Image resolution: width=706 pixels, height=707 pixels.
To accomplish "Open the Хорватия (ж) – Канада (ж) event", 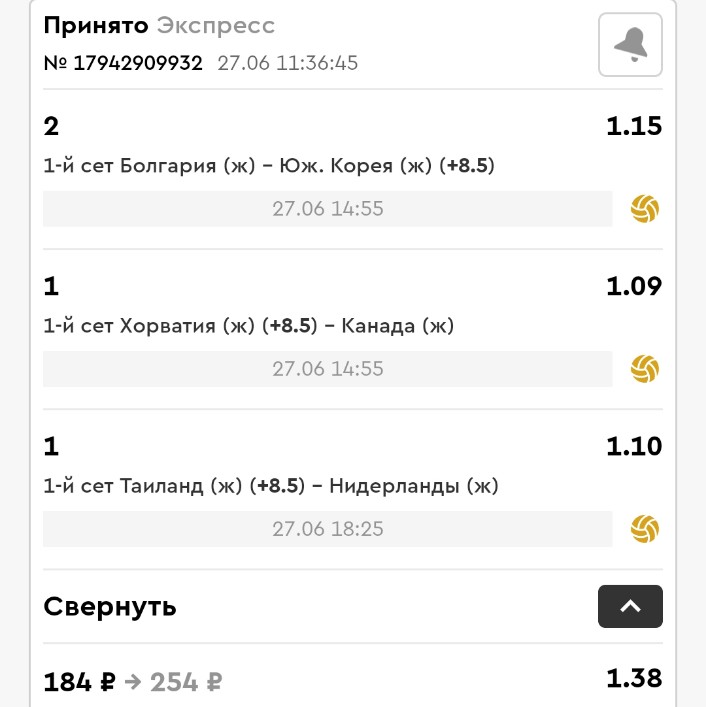I will click(248, 326).
